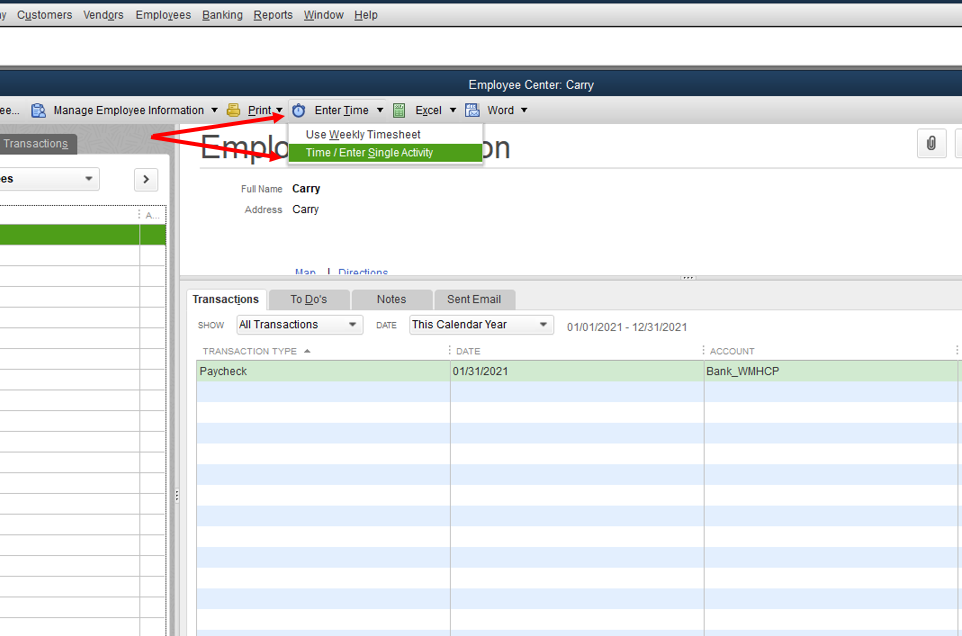
Task: Sort by the Transaction Type column header
Action: 248,350
